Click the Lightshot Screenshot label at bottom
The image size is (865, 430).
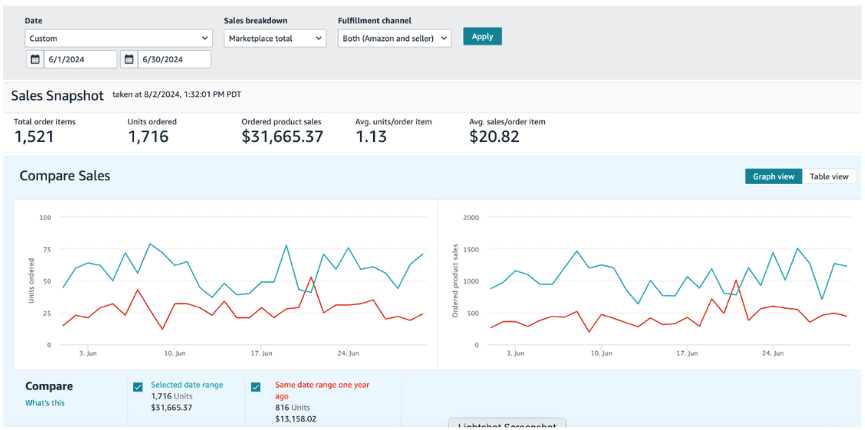[x=507, y=425]
